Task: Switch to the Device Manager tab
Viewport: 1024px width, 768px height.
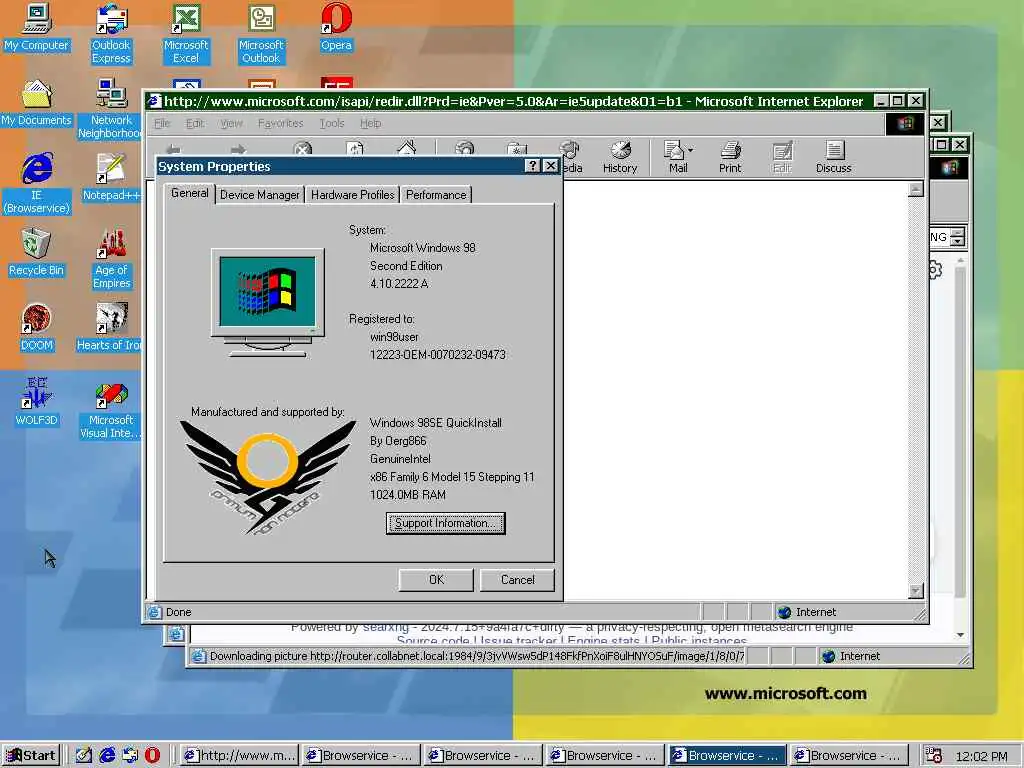Action: pos(259,195)
